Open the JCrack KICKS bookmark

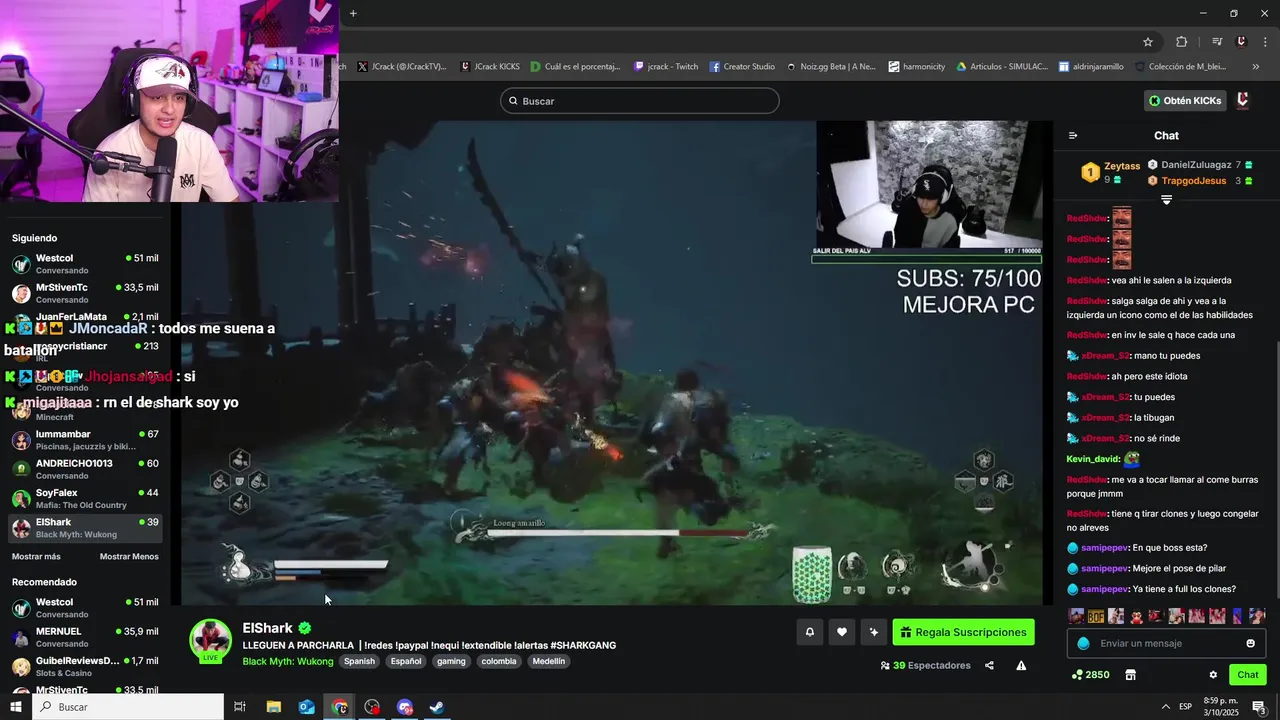coord(491,67)
